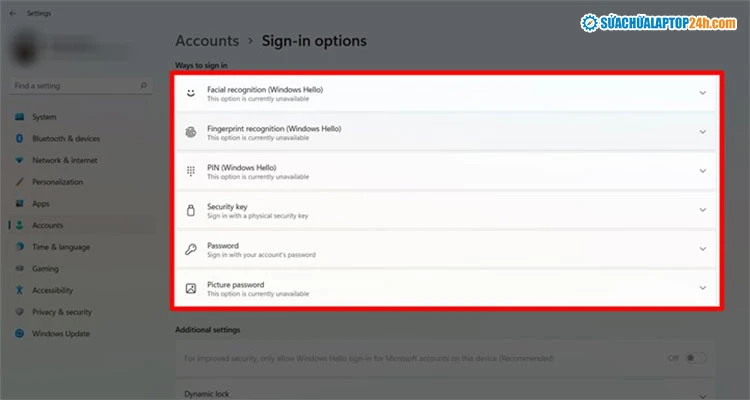Click the Bluetooth & devices sidebar icon
This screenshot has width=750, height=400.
coord(20,138)
